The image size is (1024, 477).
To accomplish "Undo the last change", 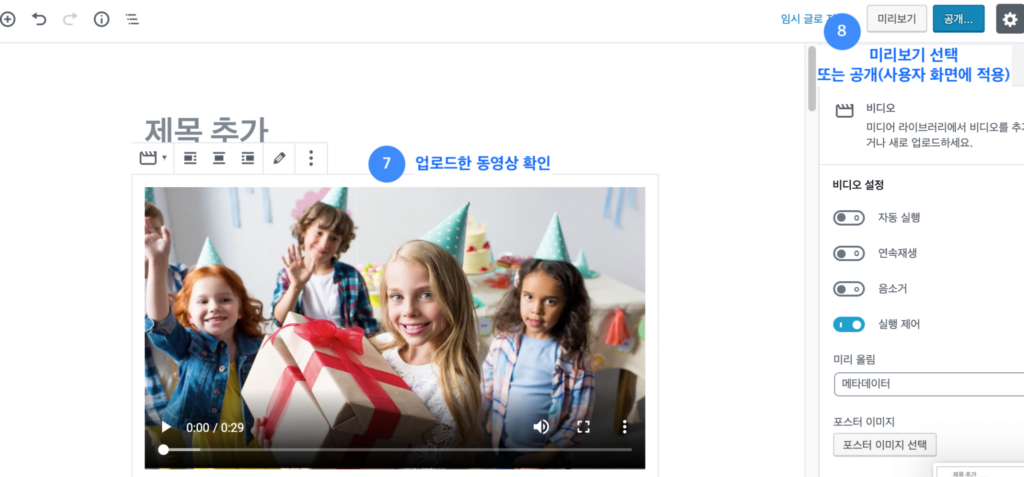I will pyautogui.click(x=39, y=19).
